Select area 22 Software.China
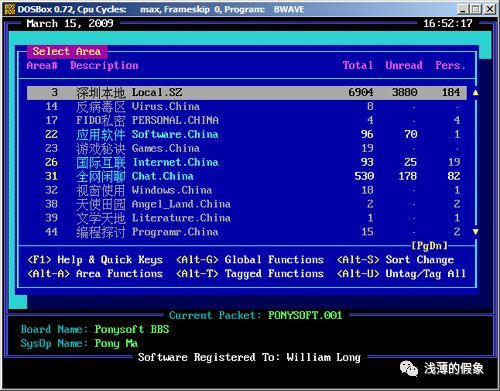The image size is (500, 391). click(x=247, y=134)
